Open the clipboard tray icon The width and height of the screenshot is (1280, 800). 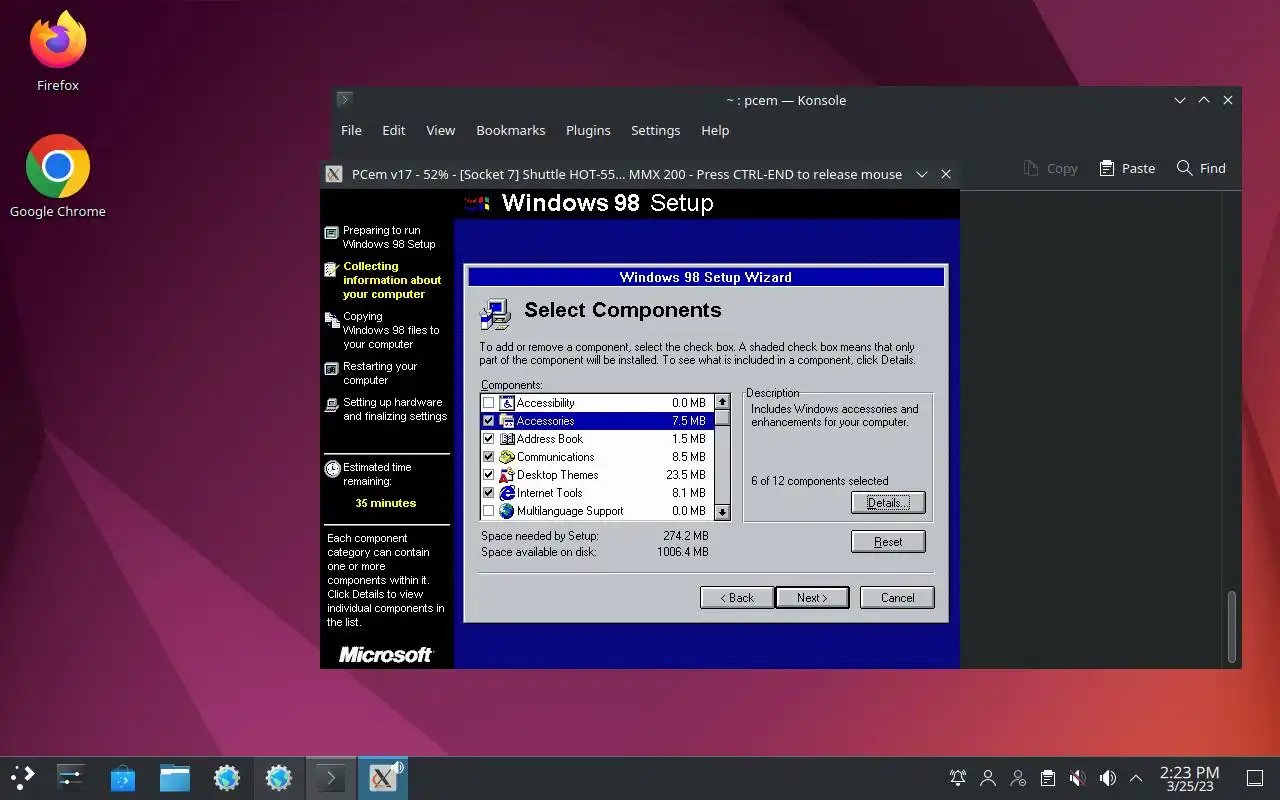click(x=1048, y=778)
